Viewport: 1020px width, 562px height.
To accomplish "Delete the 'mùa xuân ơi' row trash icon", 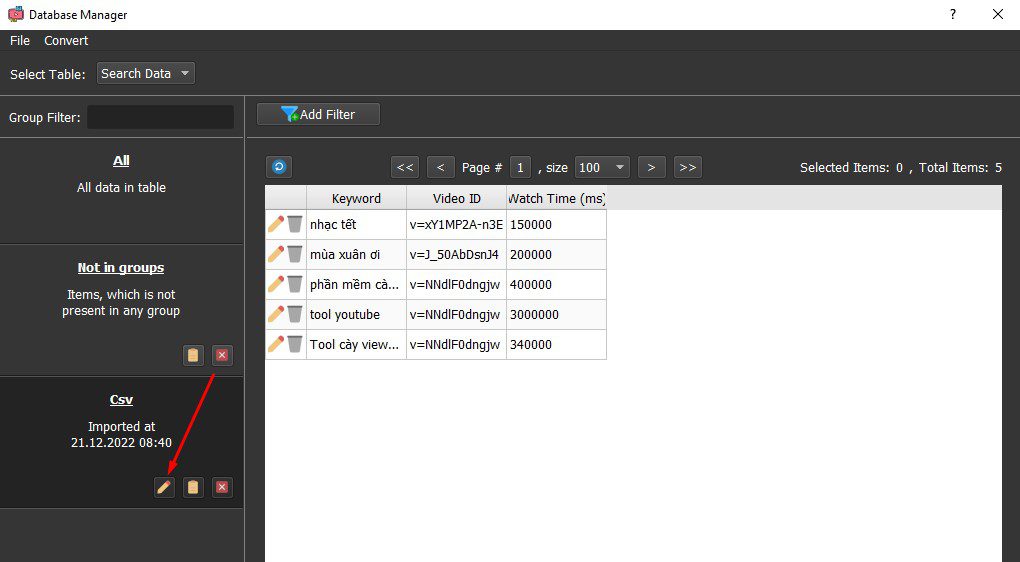I will coord(295,254).
